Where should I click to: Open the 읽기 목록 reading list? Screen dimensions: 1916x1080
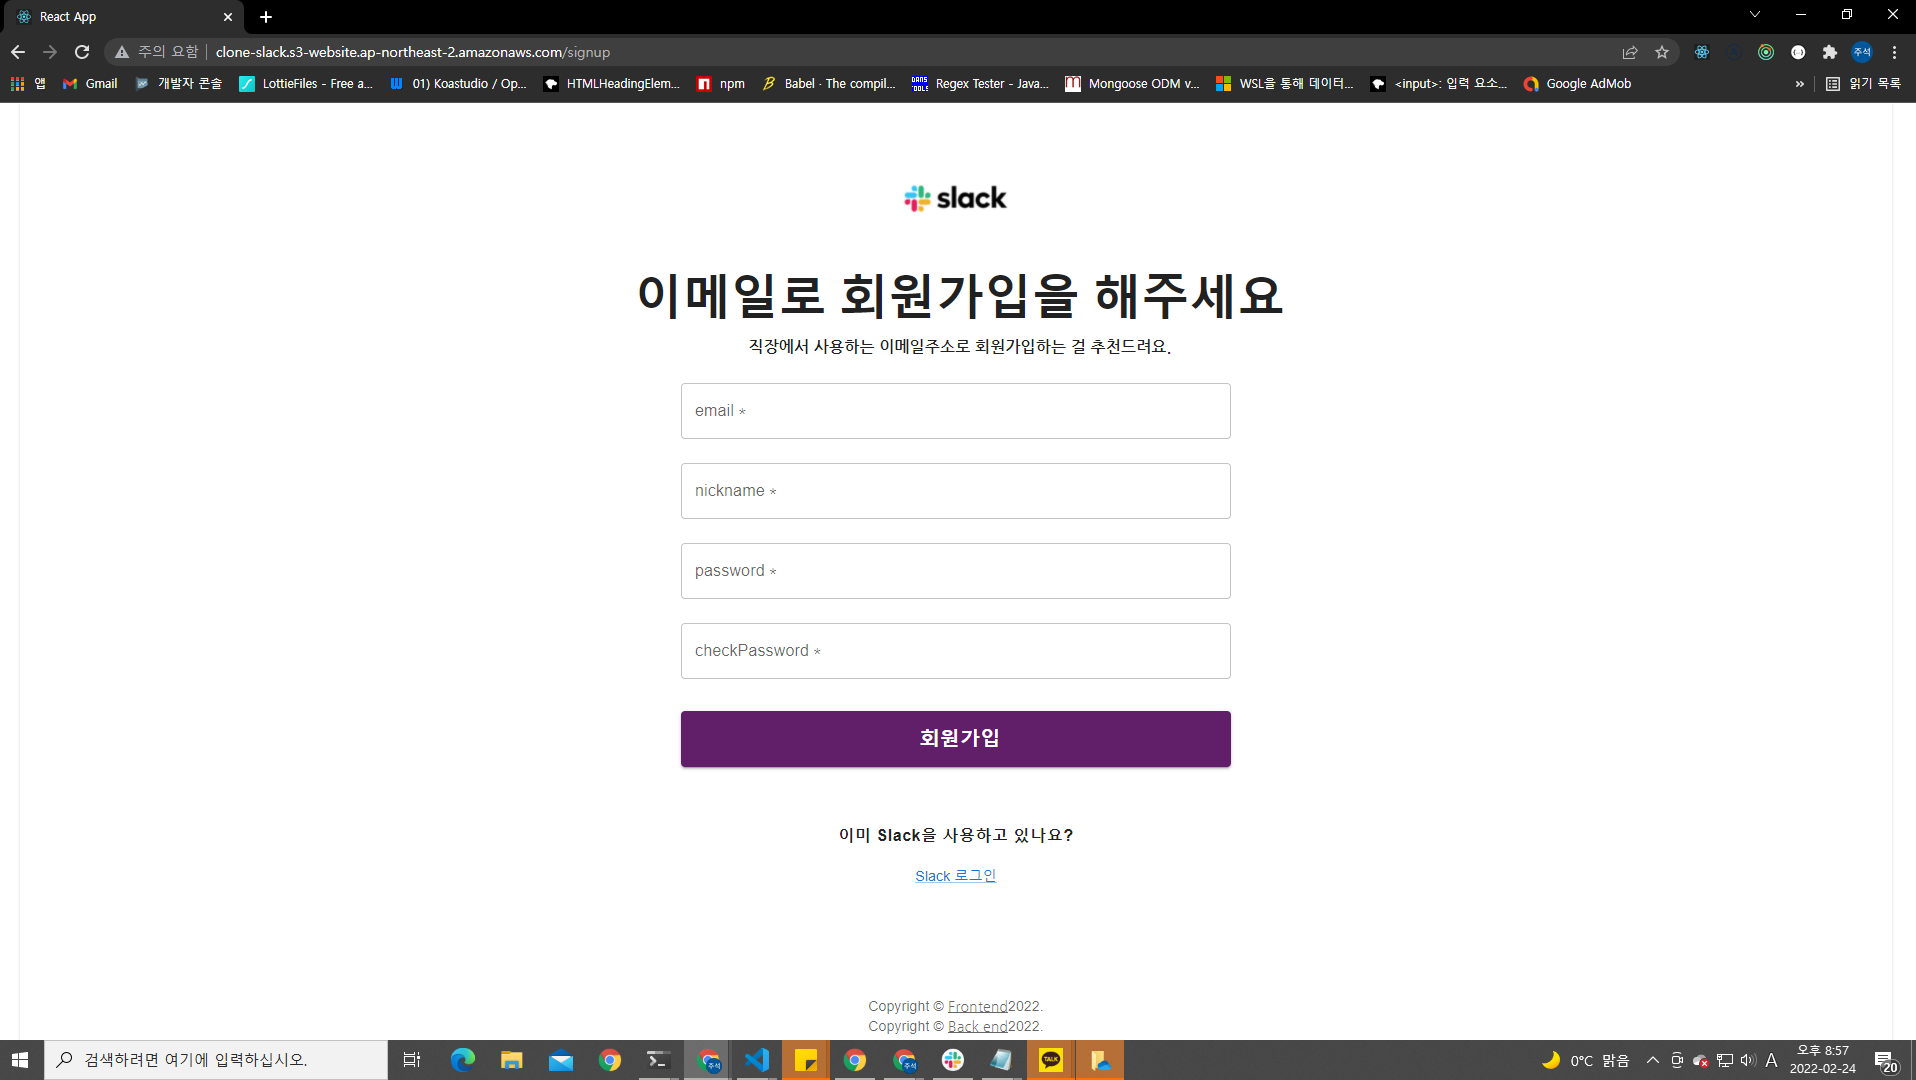[1864, 84]
